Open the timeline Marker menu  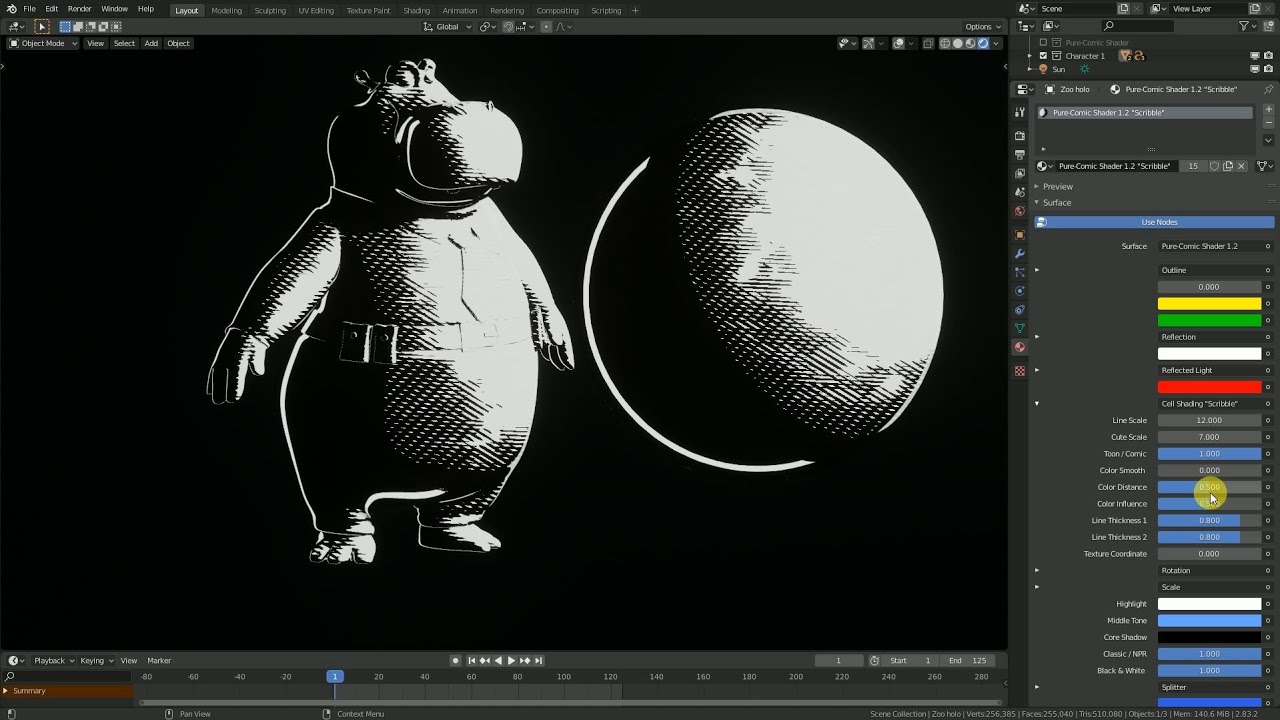pyautogui.click(x=159, y=660)
